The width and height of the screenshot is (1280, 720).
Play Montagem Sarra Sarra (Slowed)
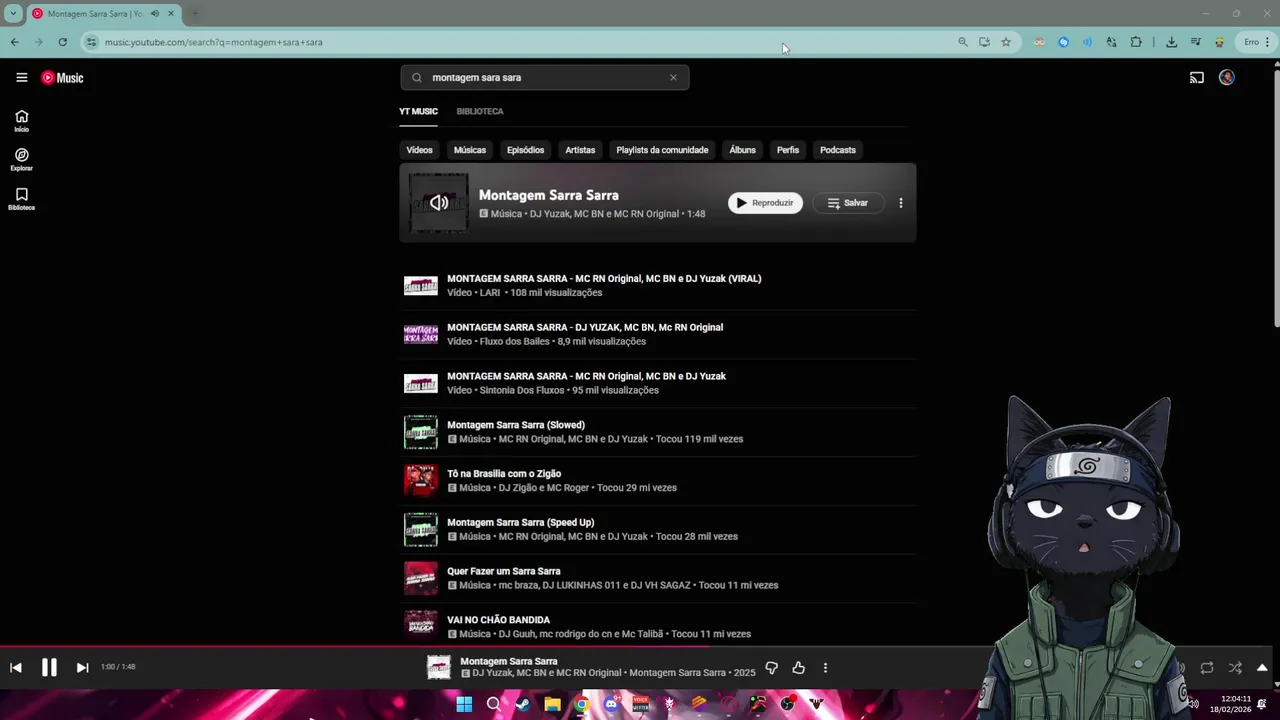click(658, 432)
